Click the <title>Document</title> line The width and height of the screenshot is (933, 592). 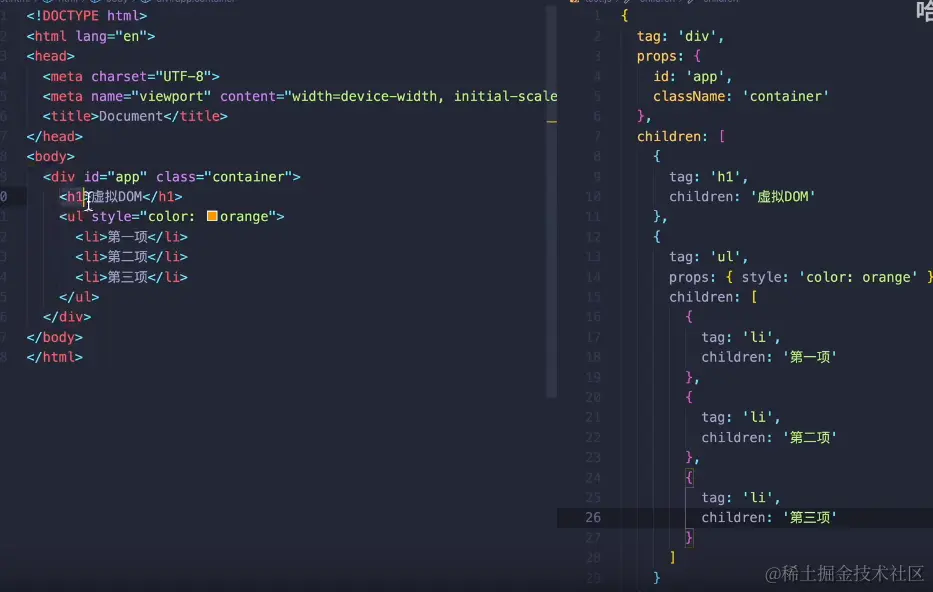135,117
